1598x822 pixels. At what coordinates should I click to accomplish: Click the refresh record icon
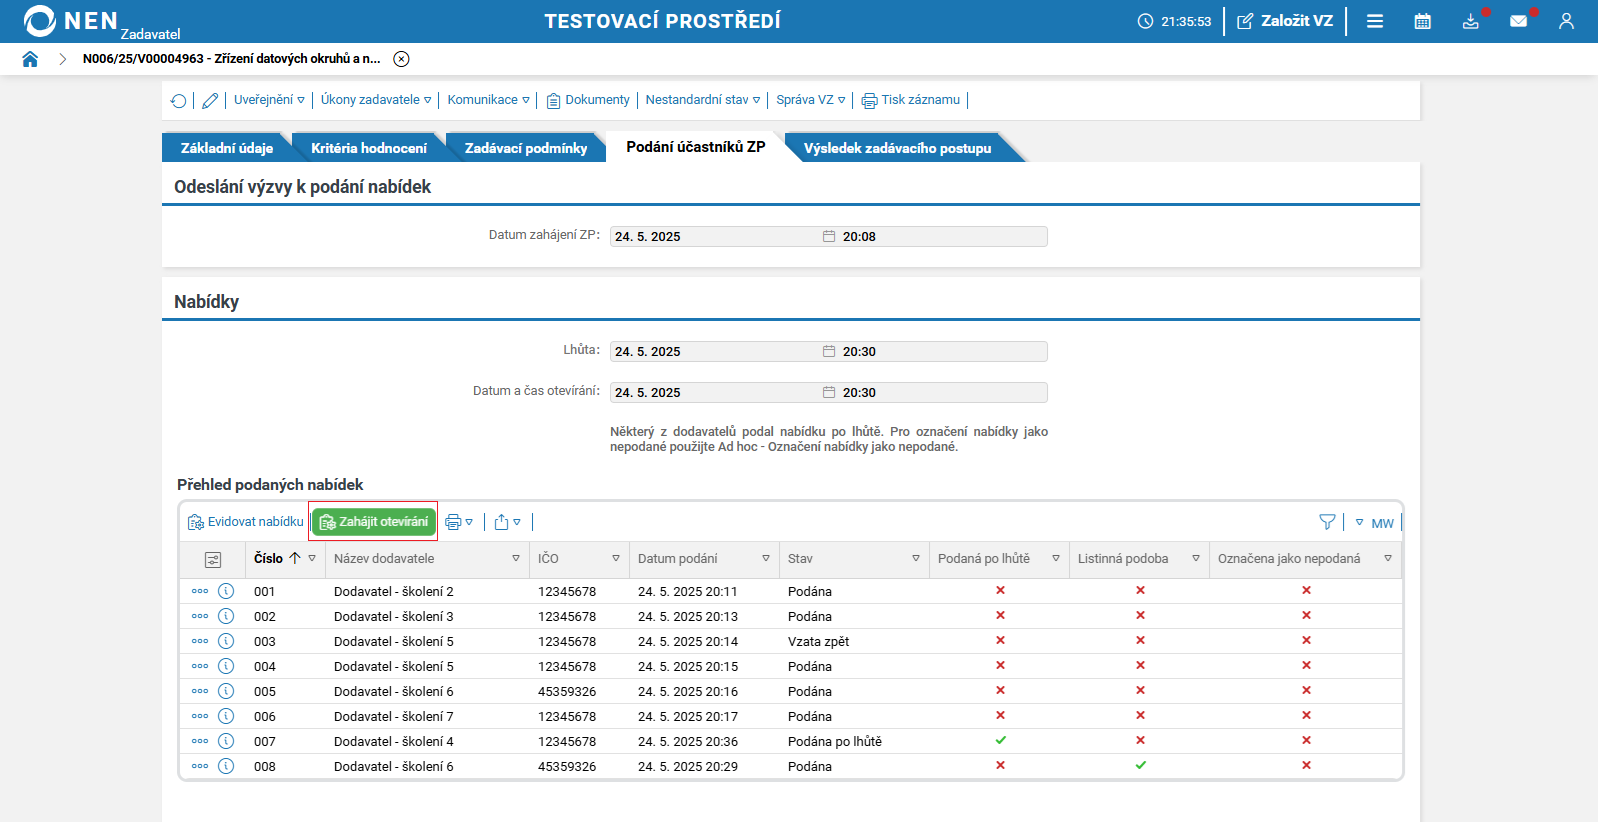(178, 100)
